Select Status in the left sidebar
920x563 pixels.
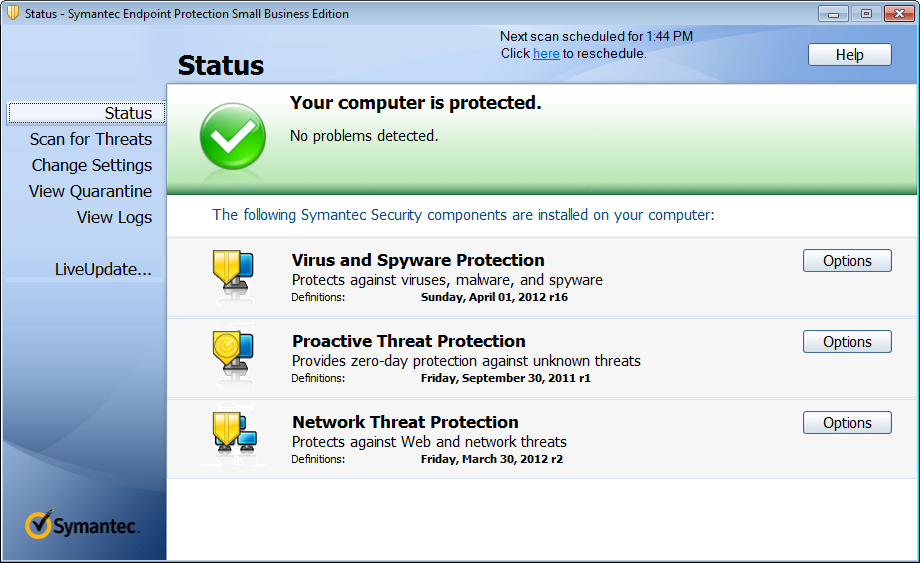pyautogui.click(x=128, y=113)
